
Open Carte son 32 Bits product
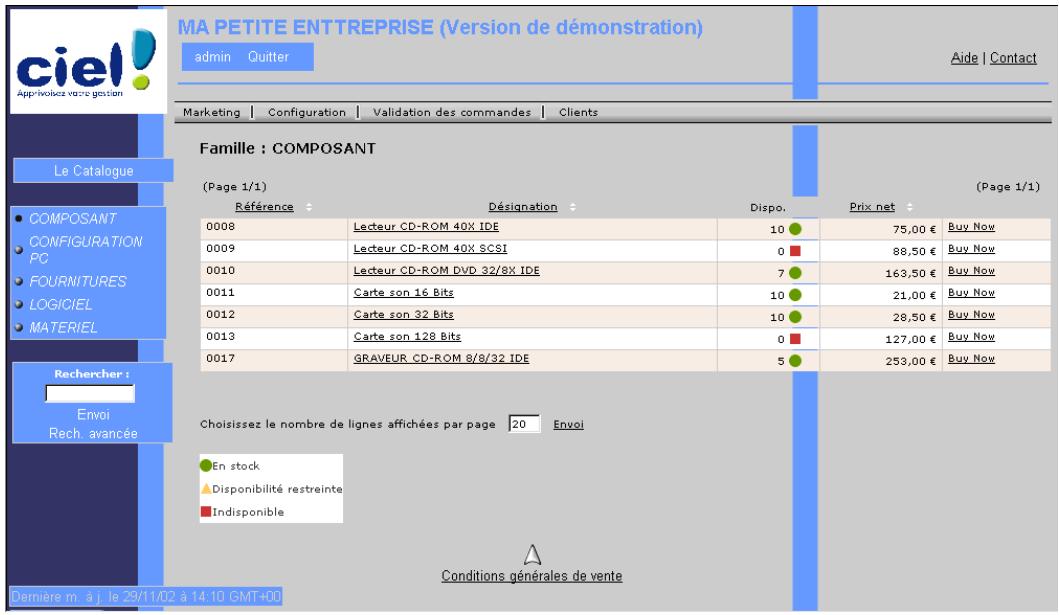tap(404, 315)
